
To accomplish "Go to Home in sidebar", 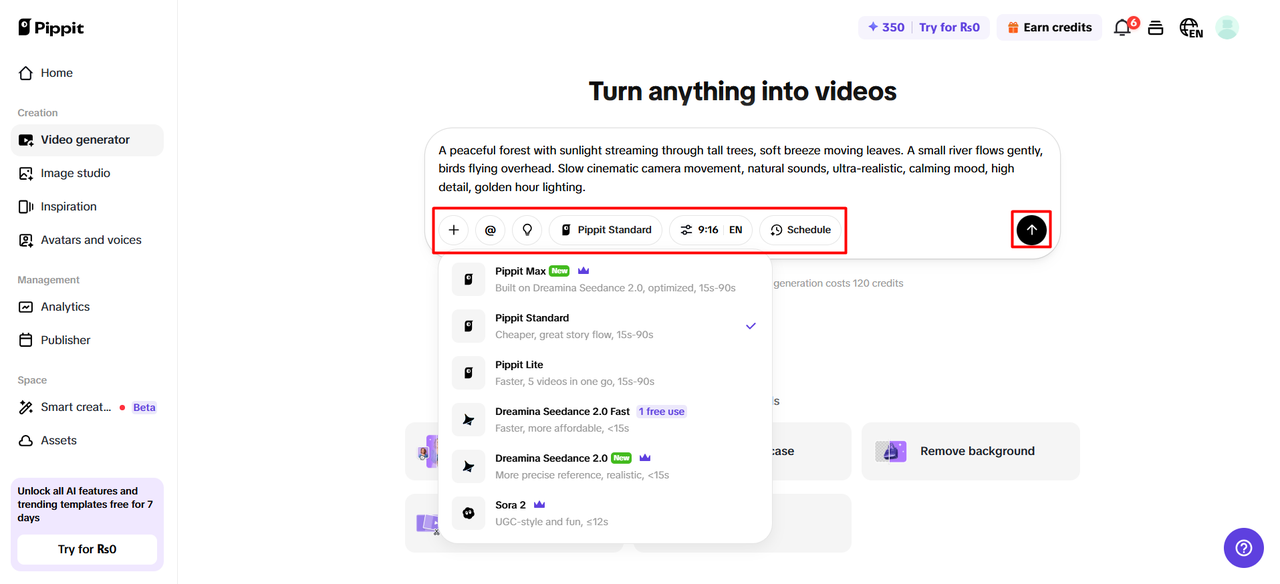I will 87,73.
